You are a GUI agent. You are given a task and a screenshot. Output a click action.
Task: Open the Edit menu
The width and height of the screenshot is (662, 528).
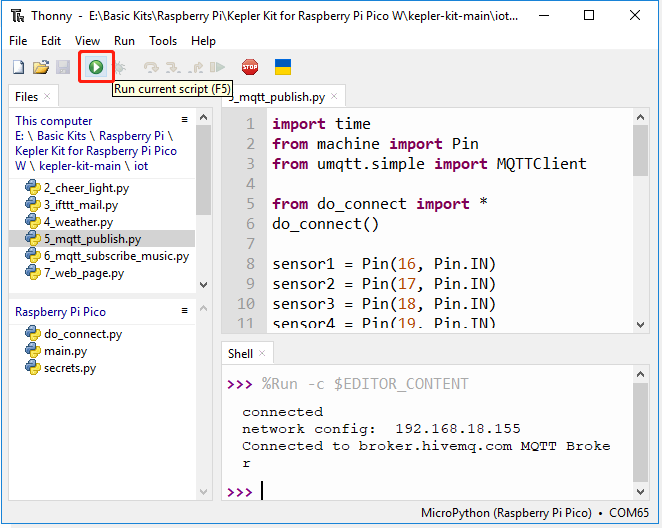click(x=51, y=41)
